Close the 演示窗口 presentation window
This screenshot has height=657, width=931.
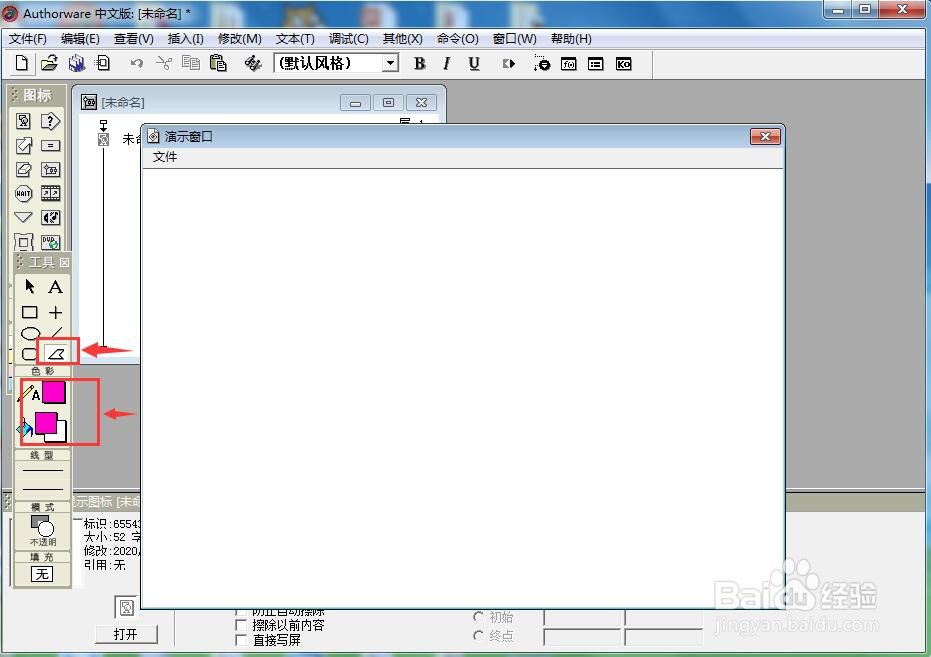765,137
